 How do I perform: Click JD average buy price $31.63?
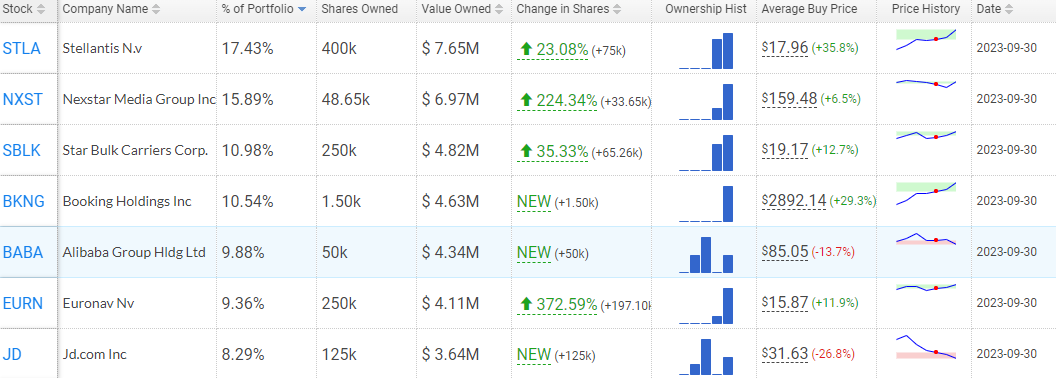(785, 353)
